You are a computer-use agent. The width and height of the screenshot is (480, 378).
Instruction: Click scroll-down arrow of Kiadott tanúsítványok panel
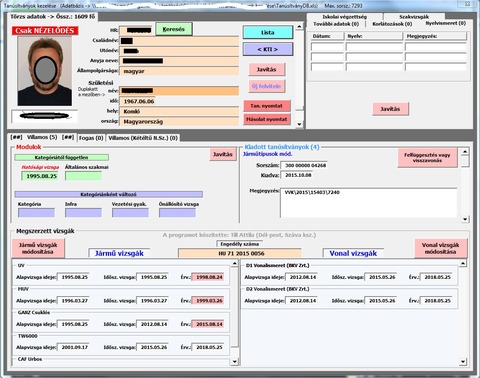click(x=465, y=219)
